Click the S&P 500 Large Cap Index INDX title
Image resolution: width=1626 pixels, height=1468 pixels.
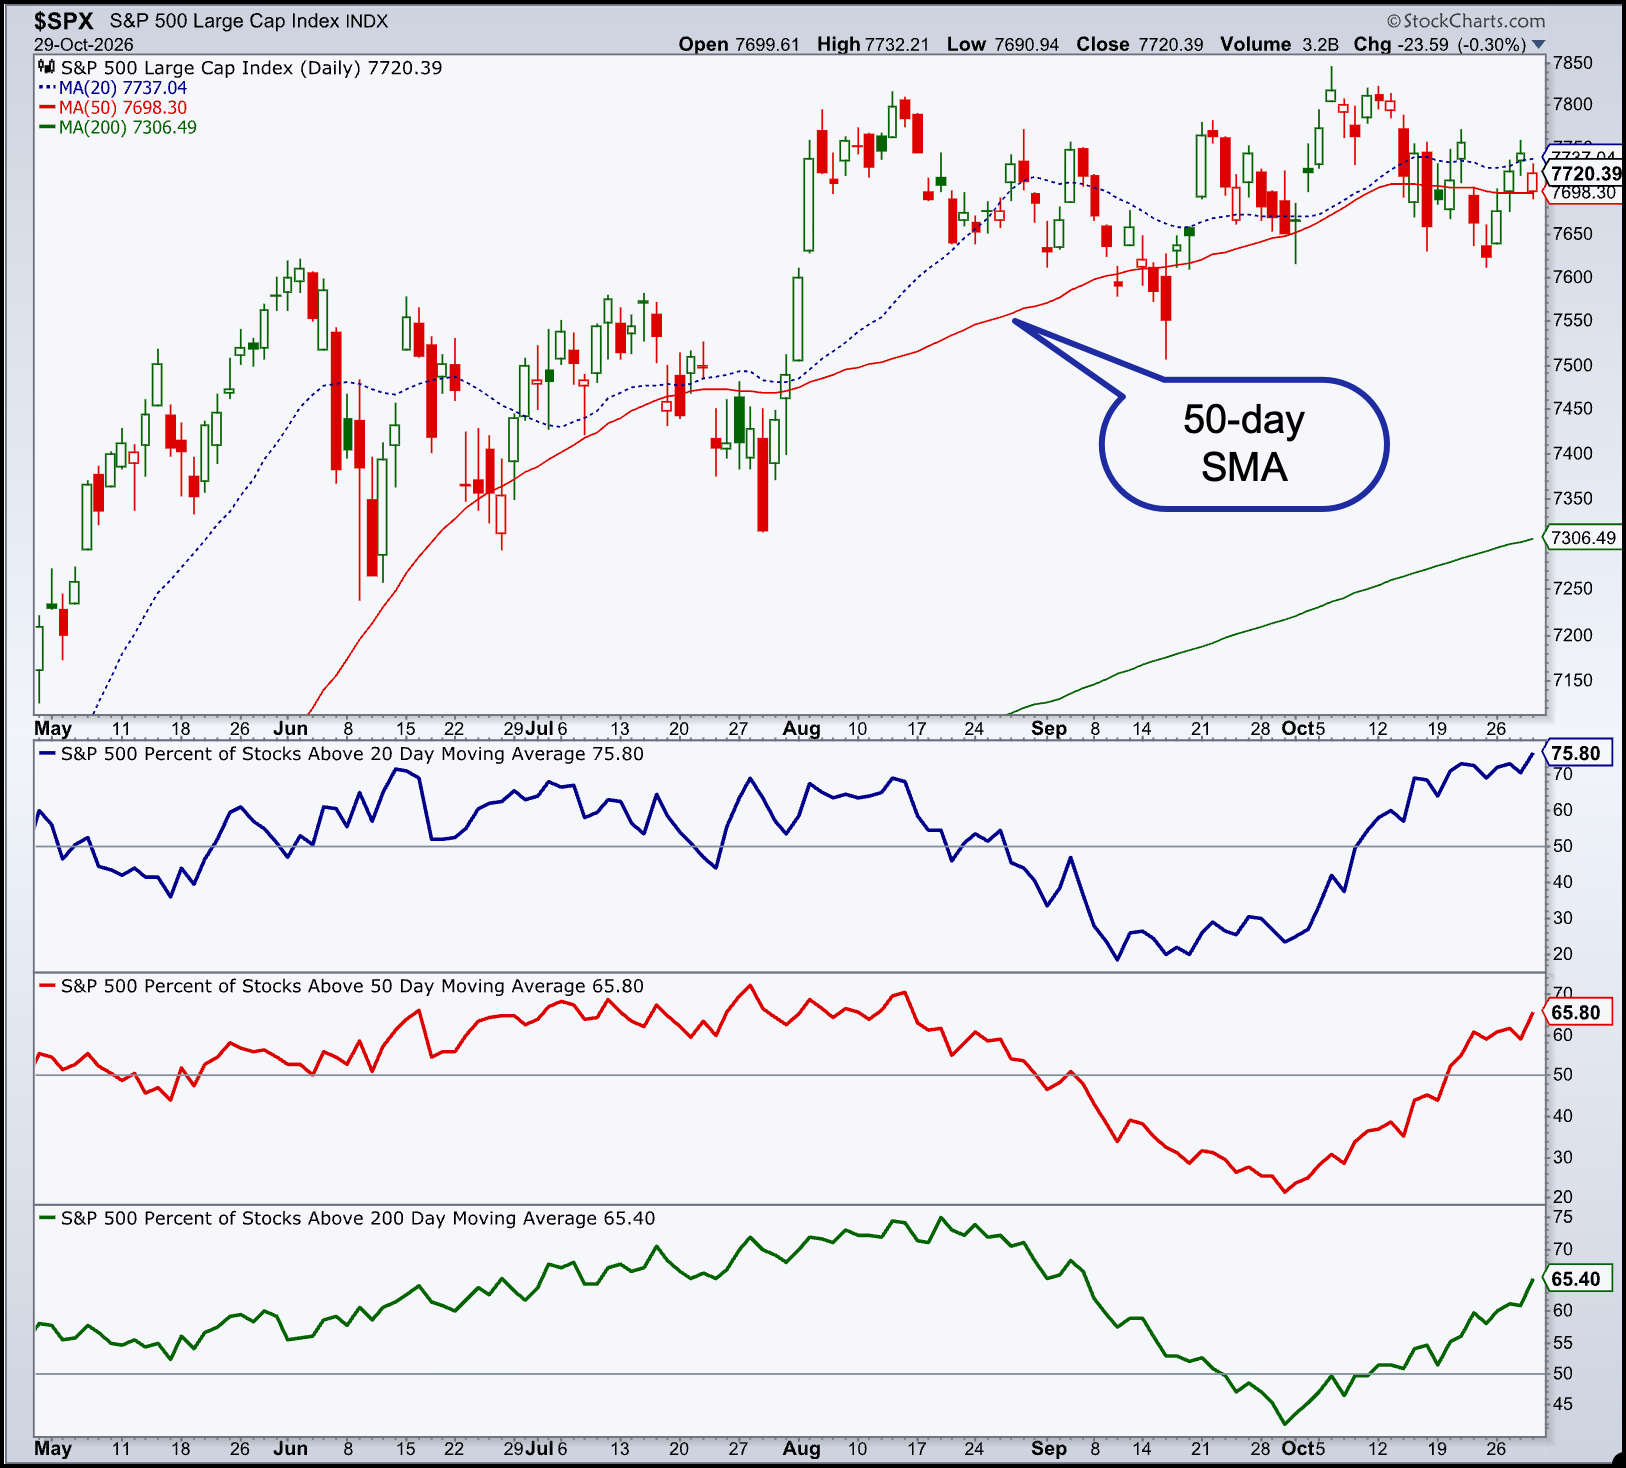(249, 21)
